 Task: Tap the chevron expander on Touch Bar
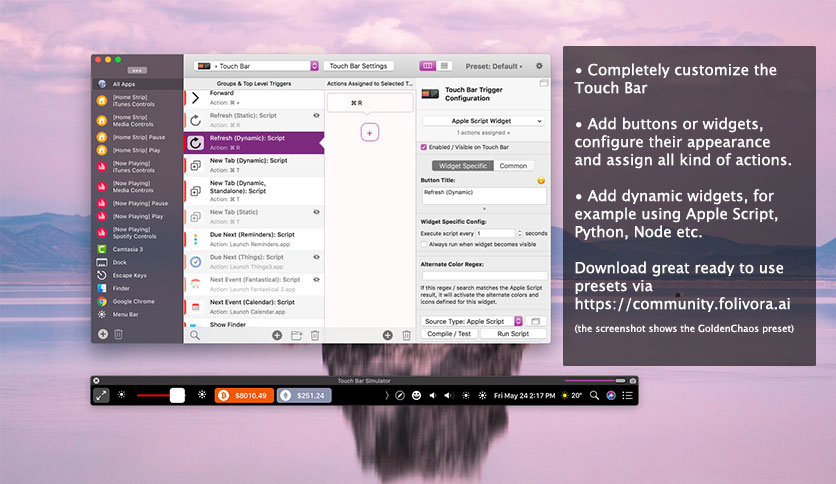pos(387,396)
